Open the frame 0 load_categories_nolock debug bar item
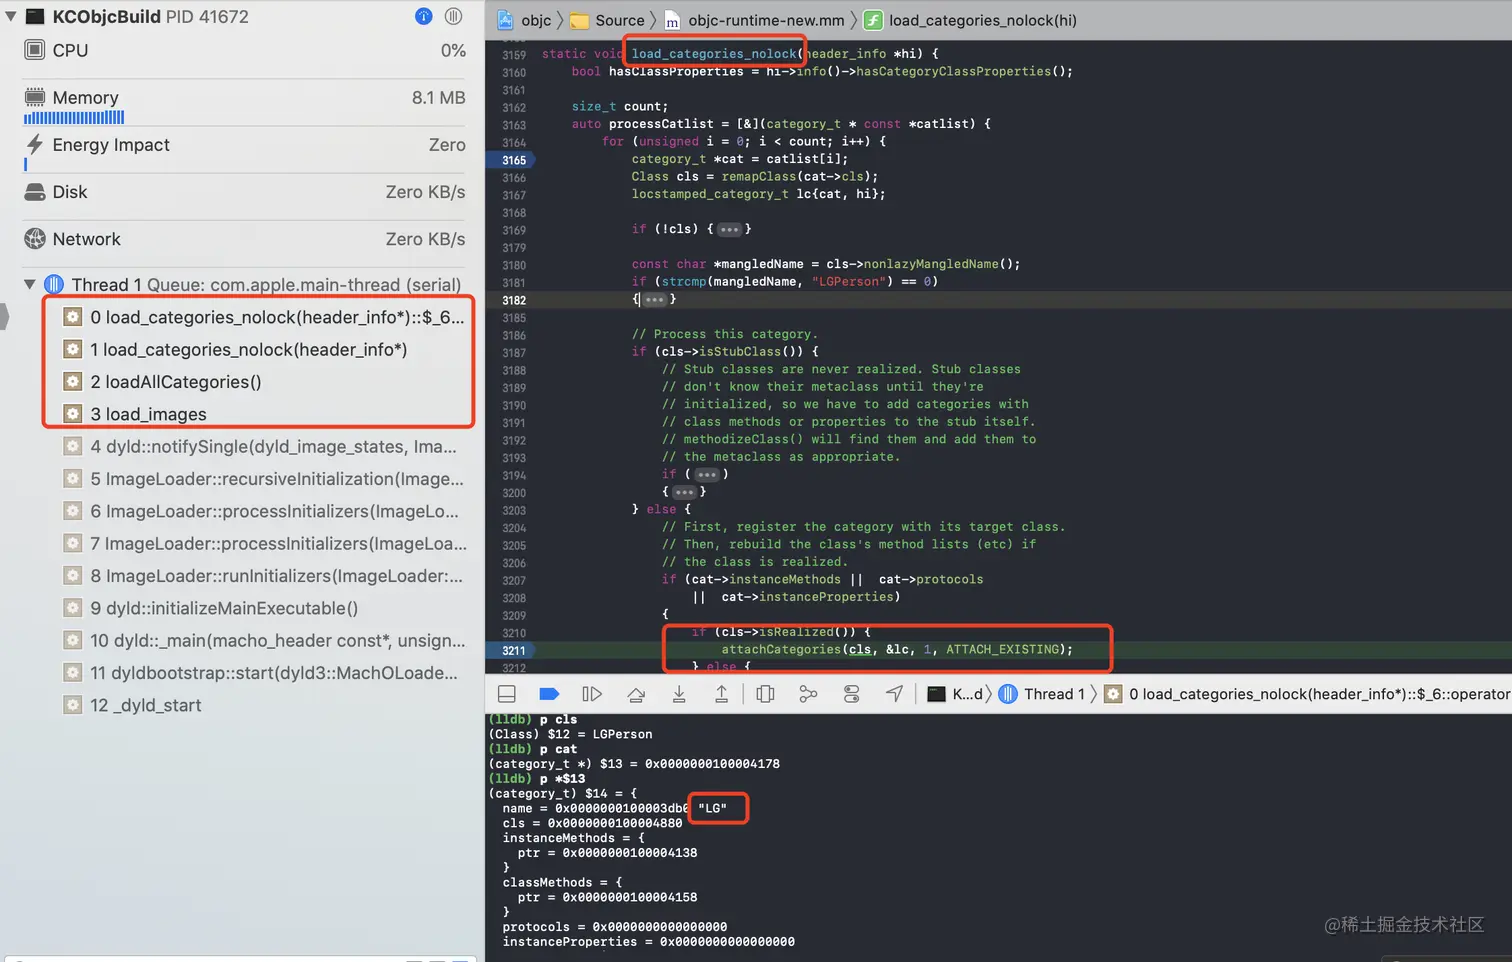The width and height of the screenshot is (1512, 962). tap(1307, 694)
